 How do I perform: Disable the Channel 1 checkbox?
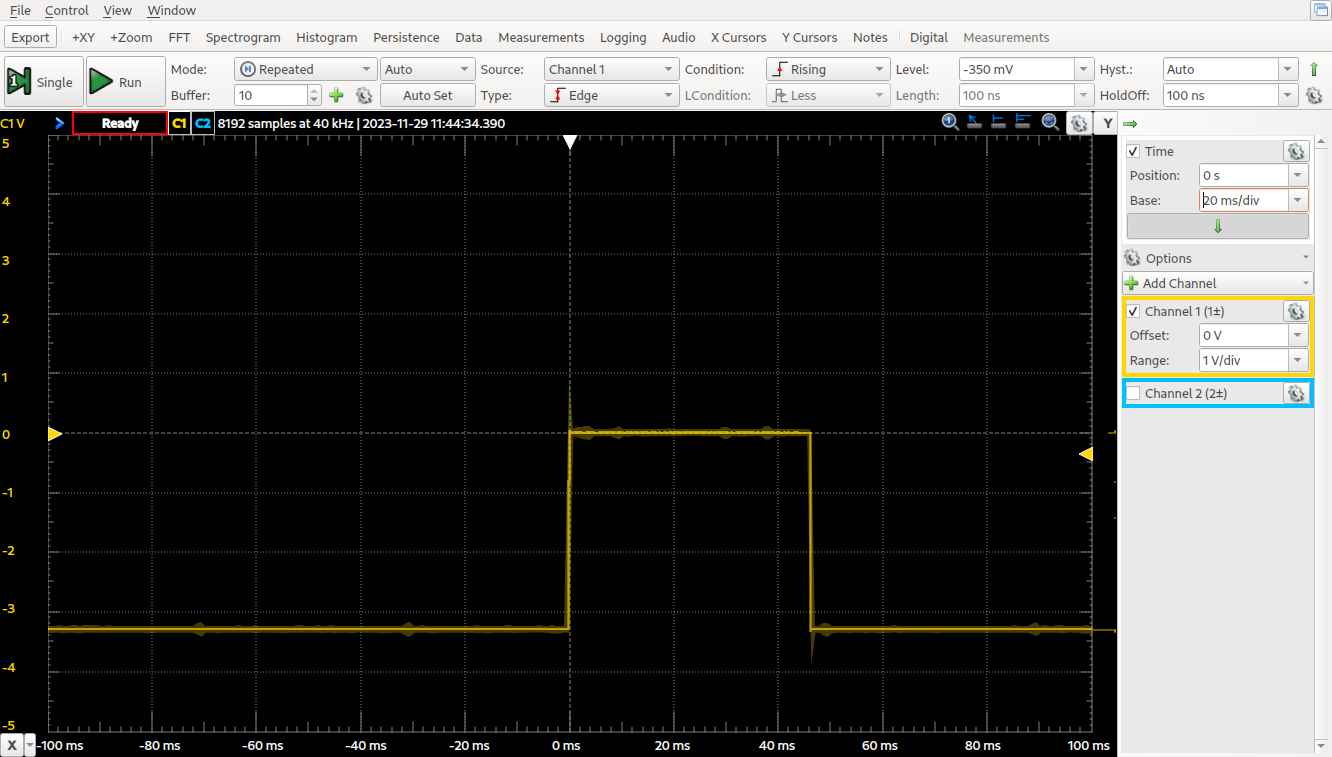click(1133, 311)
